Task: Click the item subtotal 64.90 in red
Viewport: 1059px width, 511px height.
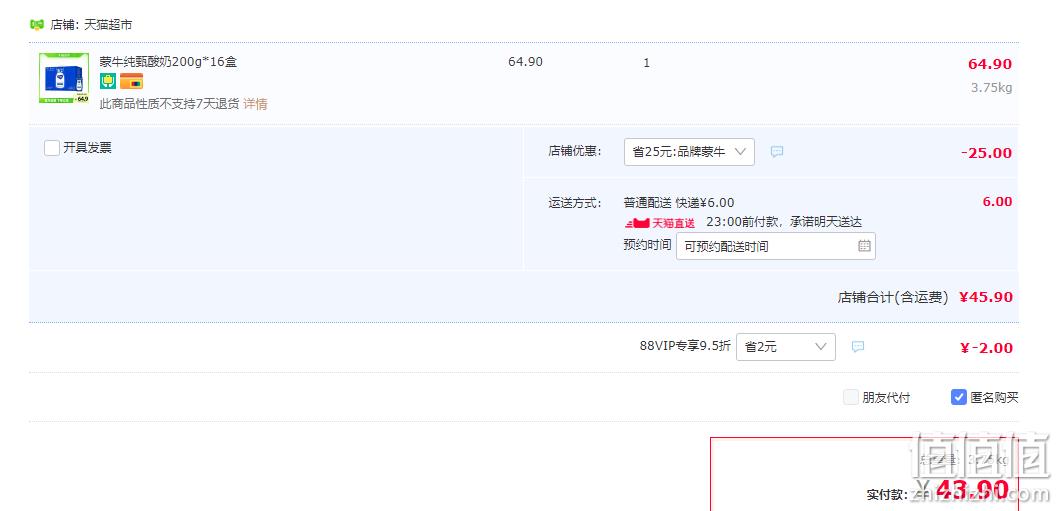Action: pyautogui.click(x=989, y=64)
